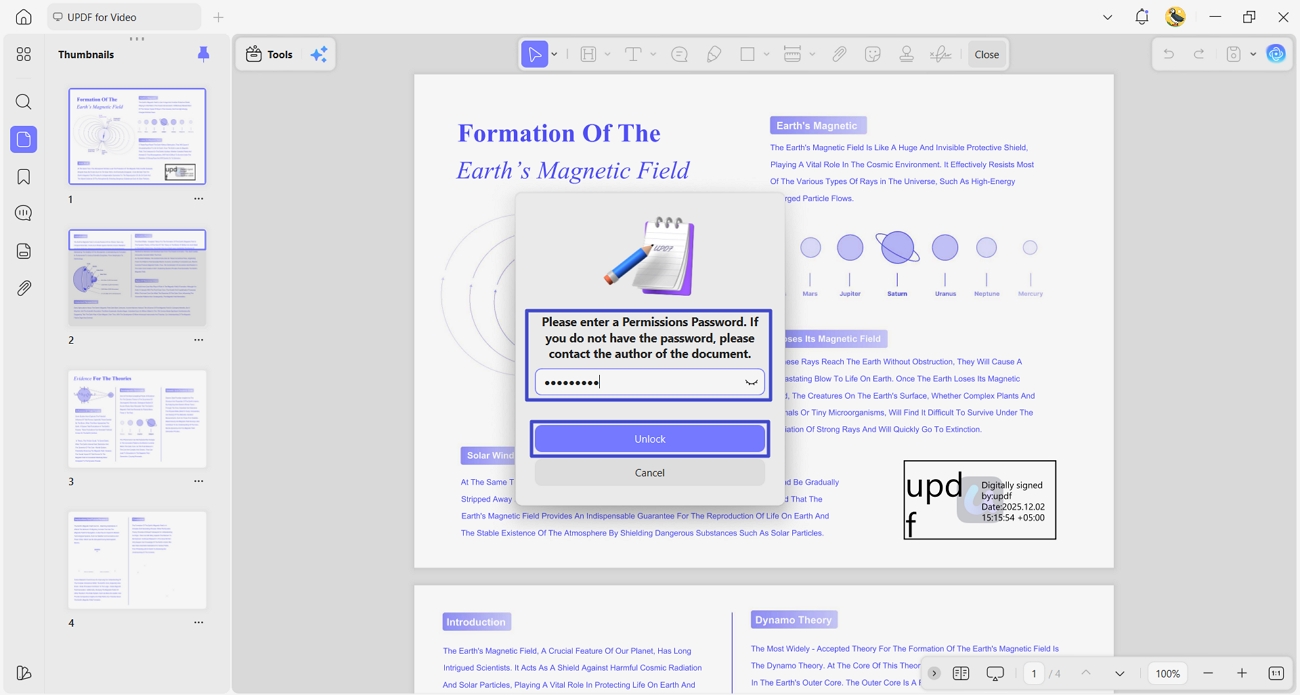Expand the Text tool dropdown arrow

[653, 54]
